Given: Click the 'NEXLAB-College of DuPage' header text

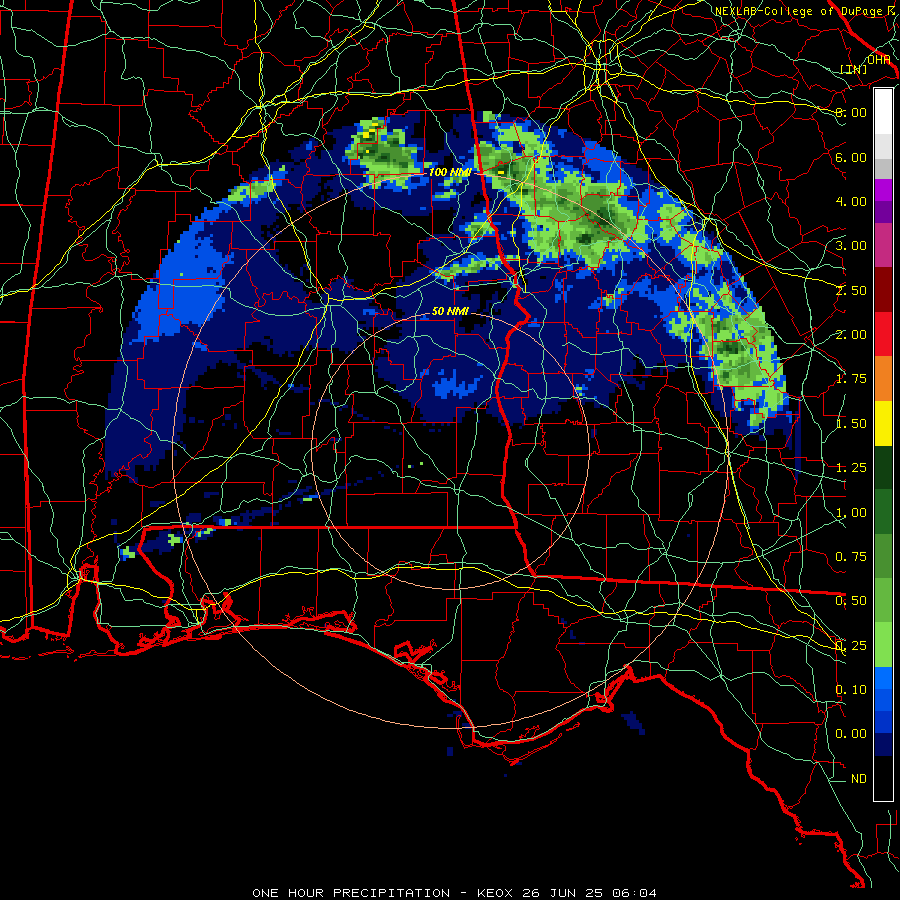Looking at the screenshot, I should point(799,11).
